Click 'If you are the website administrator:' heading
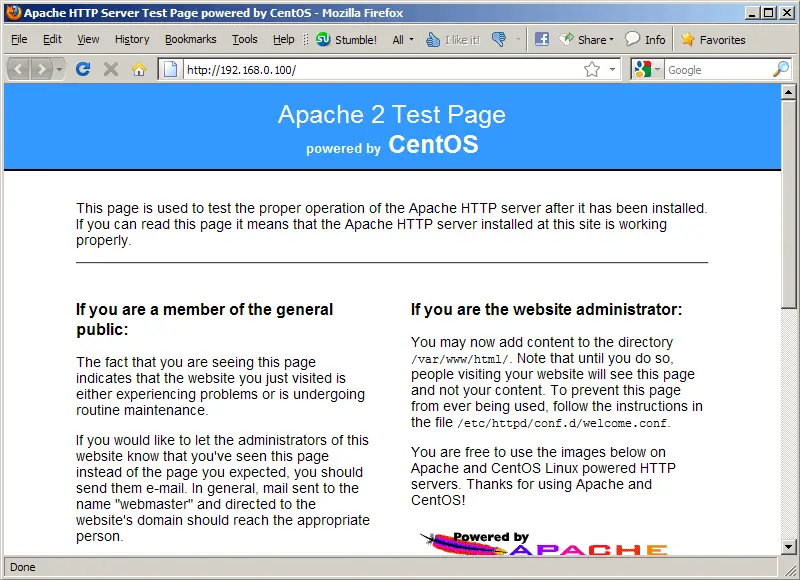Image resolution: width=800 pixels, height=580 pixels. 546,309
